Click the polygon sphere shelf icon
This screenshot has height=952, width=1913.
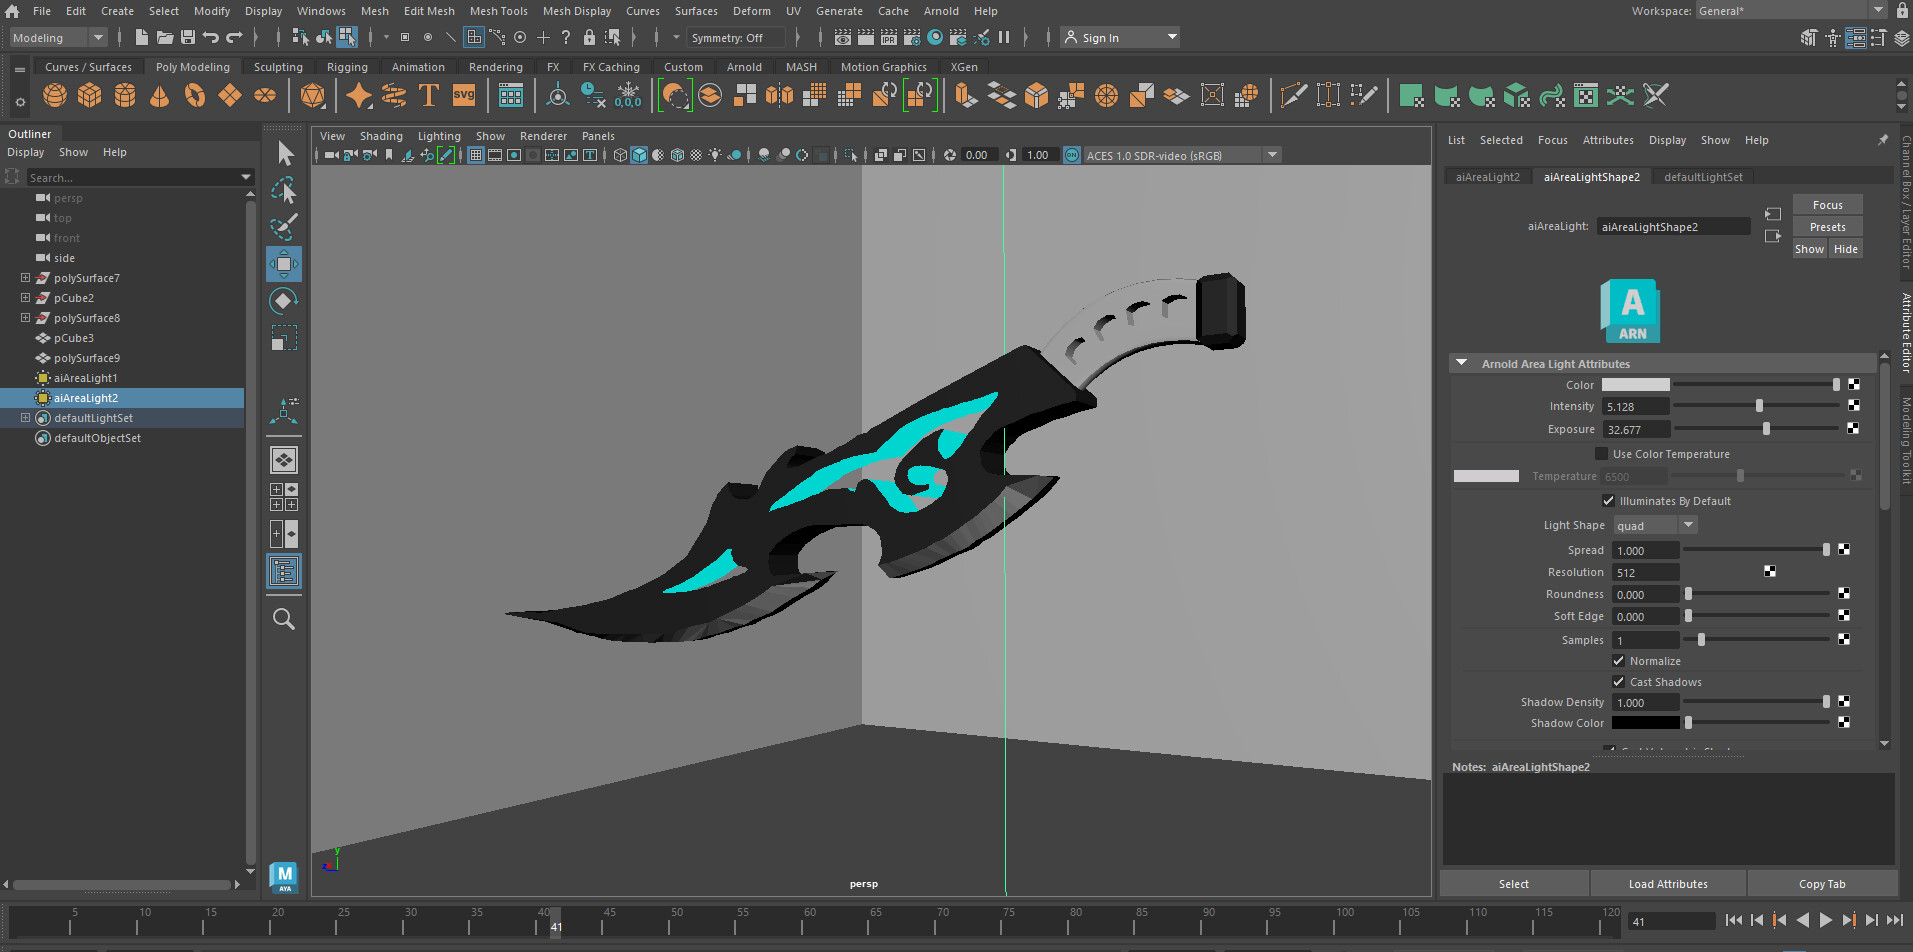pos(55,96)
